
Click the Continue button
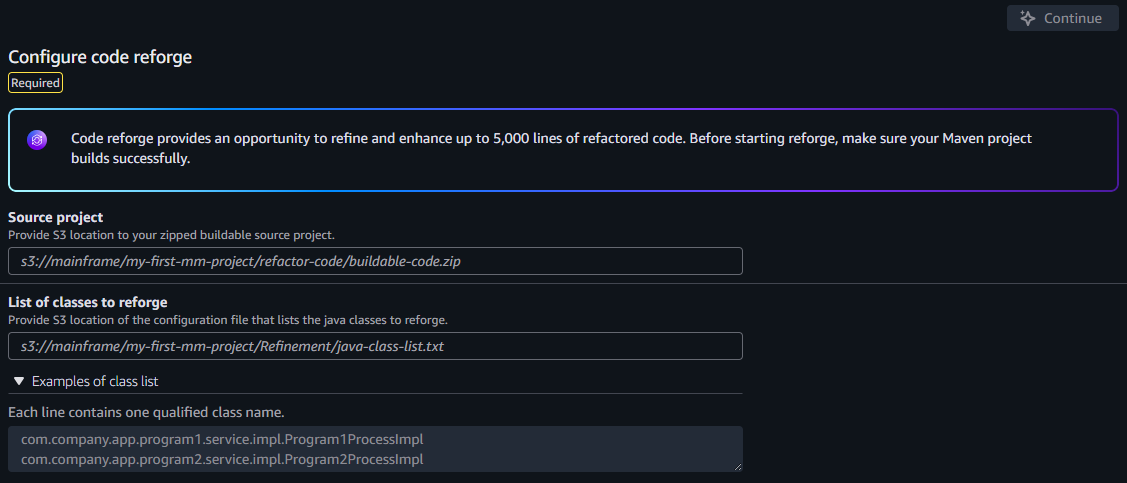pyautogui.click(x=1062, y=18)
